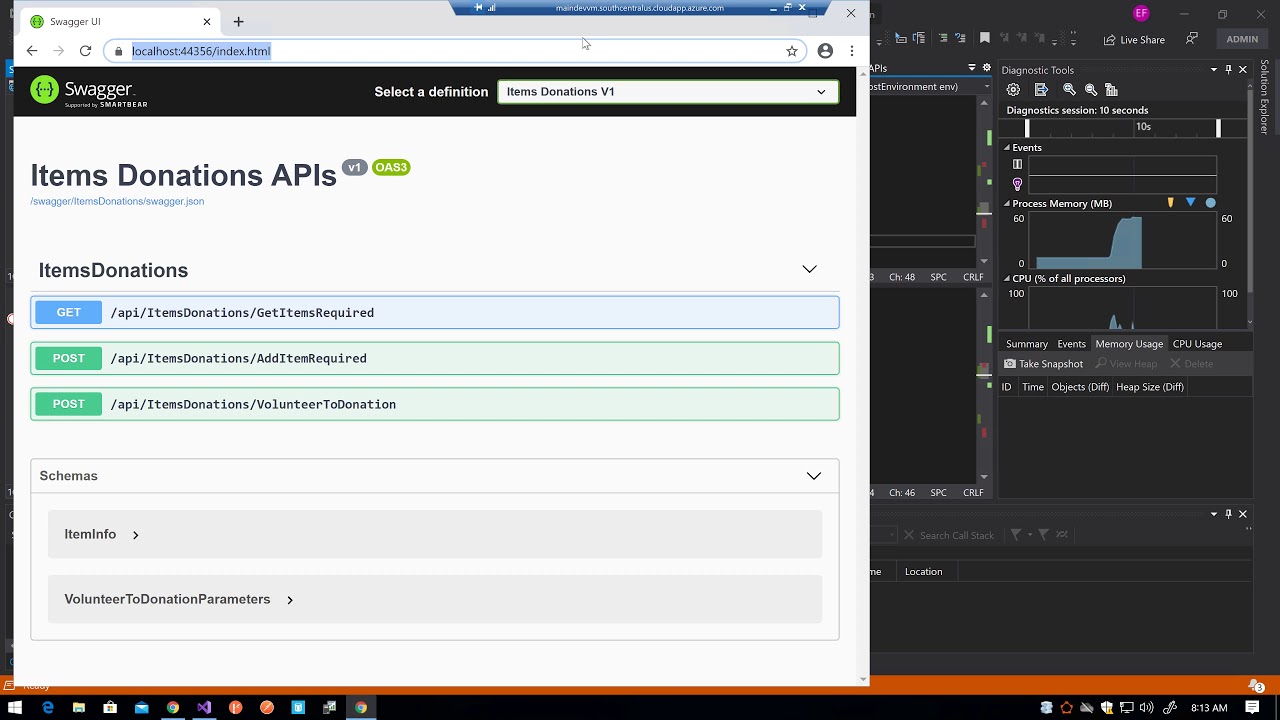
Task: Toggle the GC yellow marker legend
Action: pyautogui.click(x=1170, y=203)
